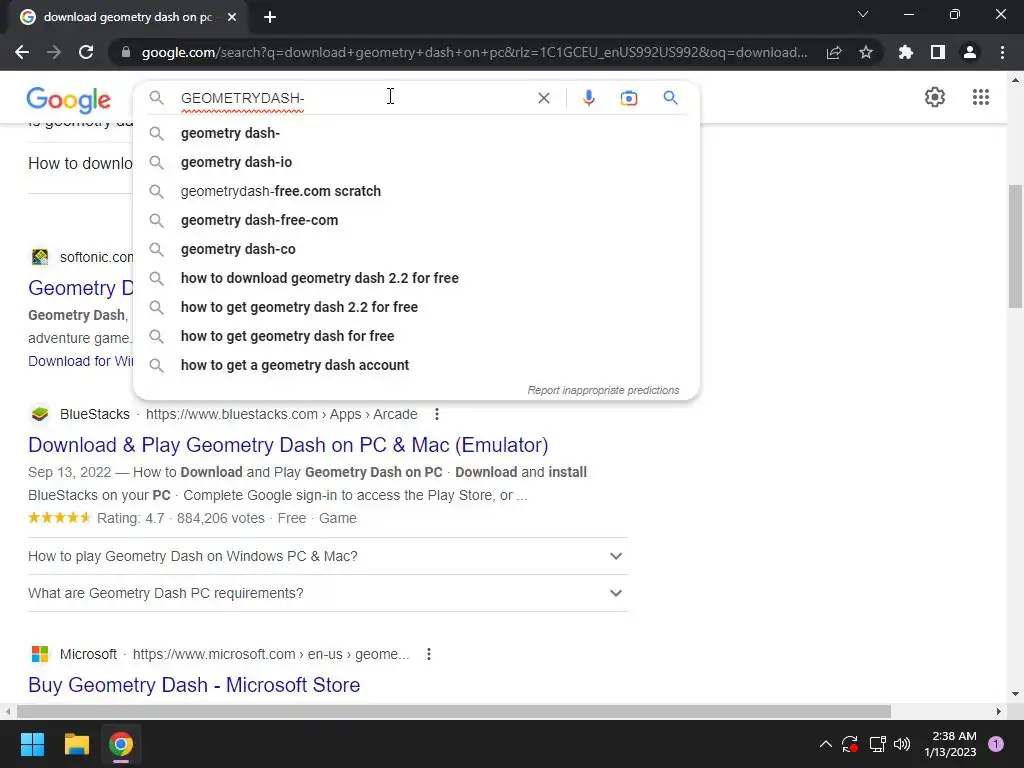Clear the search box with X
Viewport: 1024px width, 768px height.
pyautogui.click(x=543, y=98)
